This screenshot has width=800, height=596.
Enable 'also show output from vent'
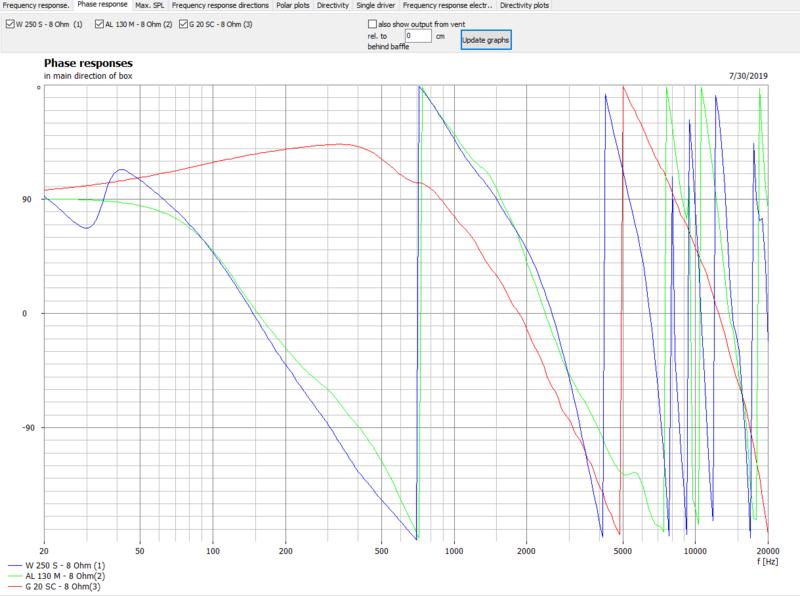click(373, 23)
